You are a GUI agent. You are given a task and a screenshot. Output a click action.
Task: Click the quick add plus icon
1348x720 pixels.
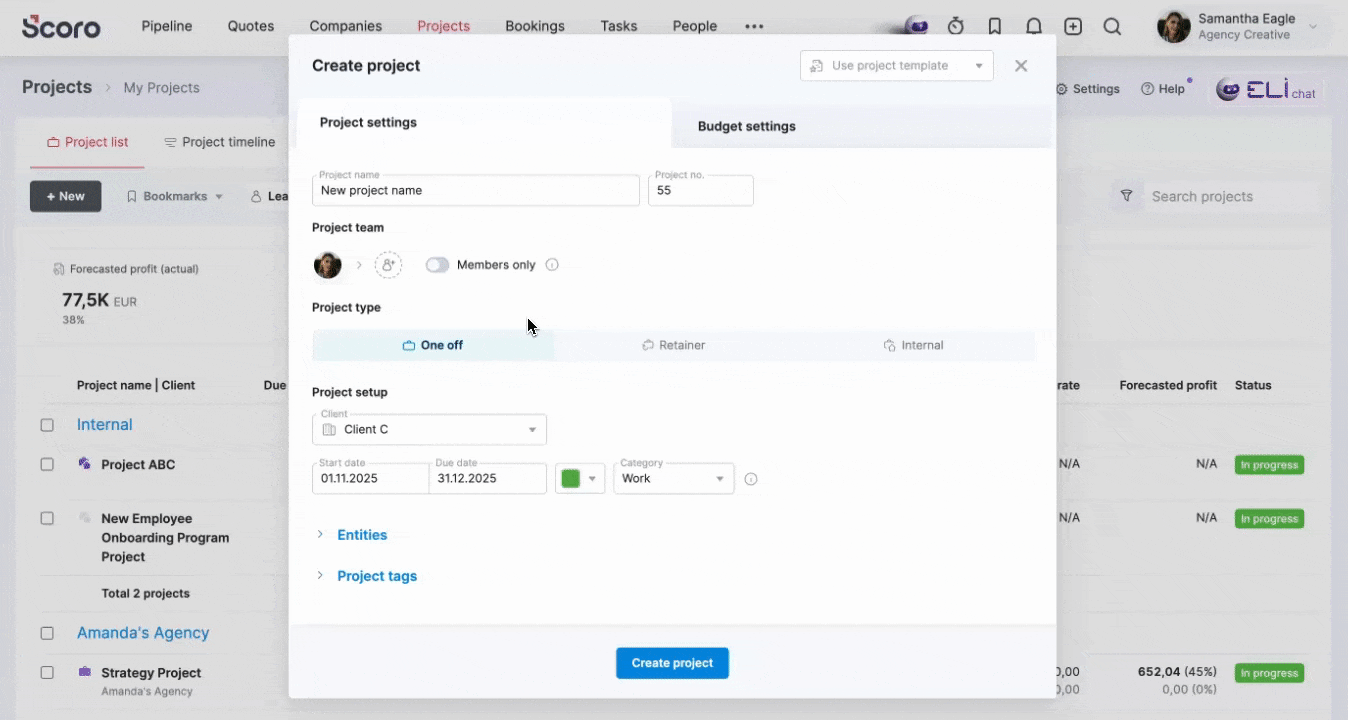1073,27
